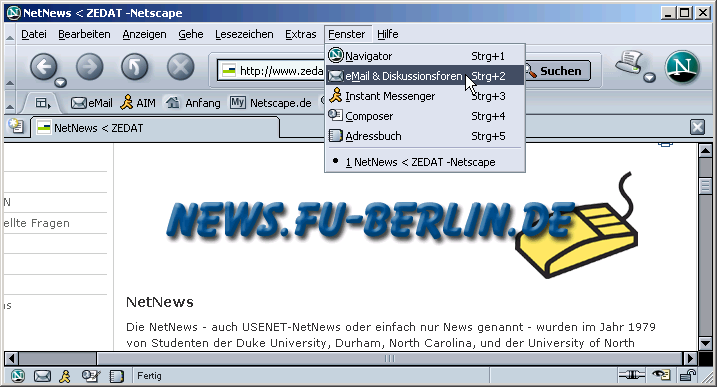Collapse the navigation toolbar grippy handle

pos(10,67)
